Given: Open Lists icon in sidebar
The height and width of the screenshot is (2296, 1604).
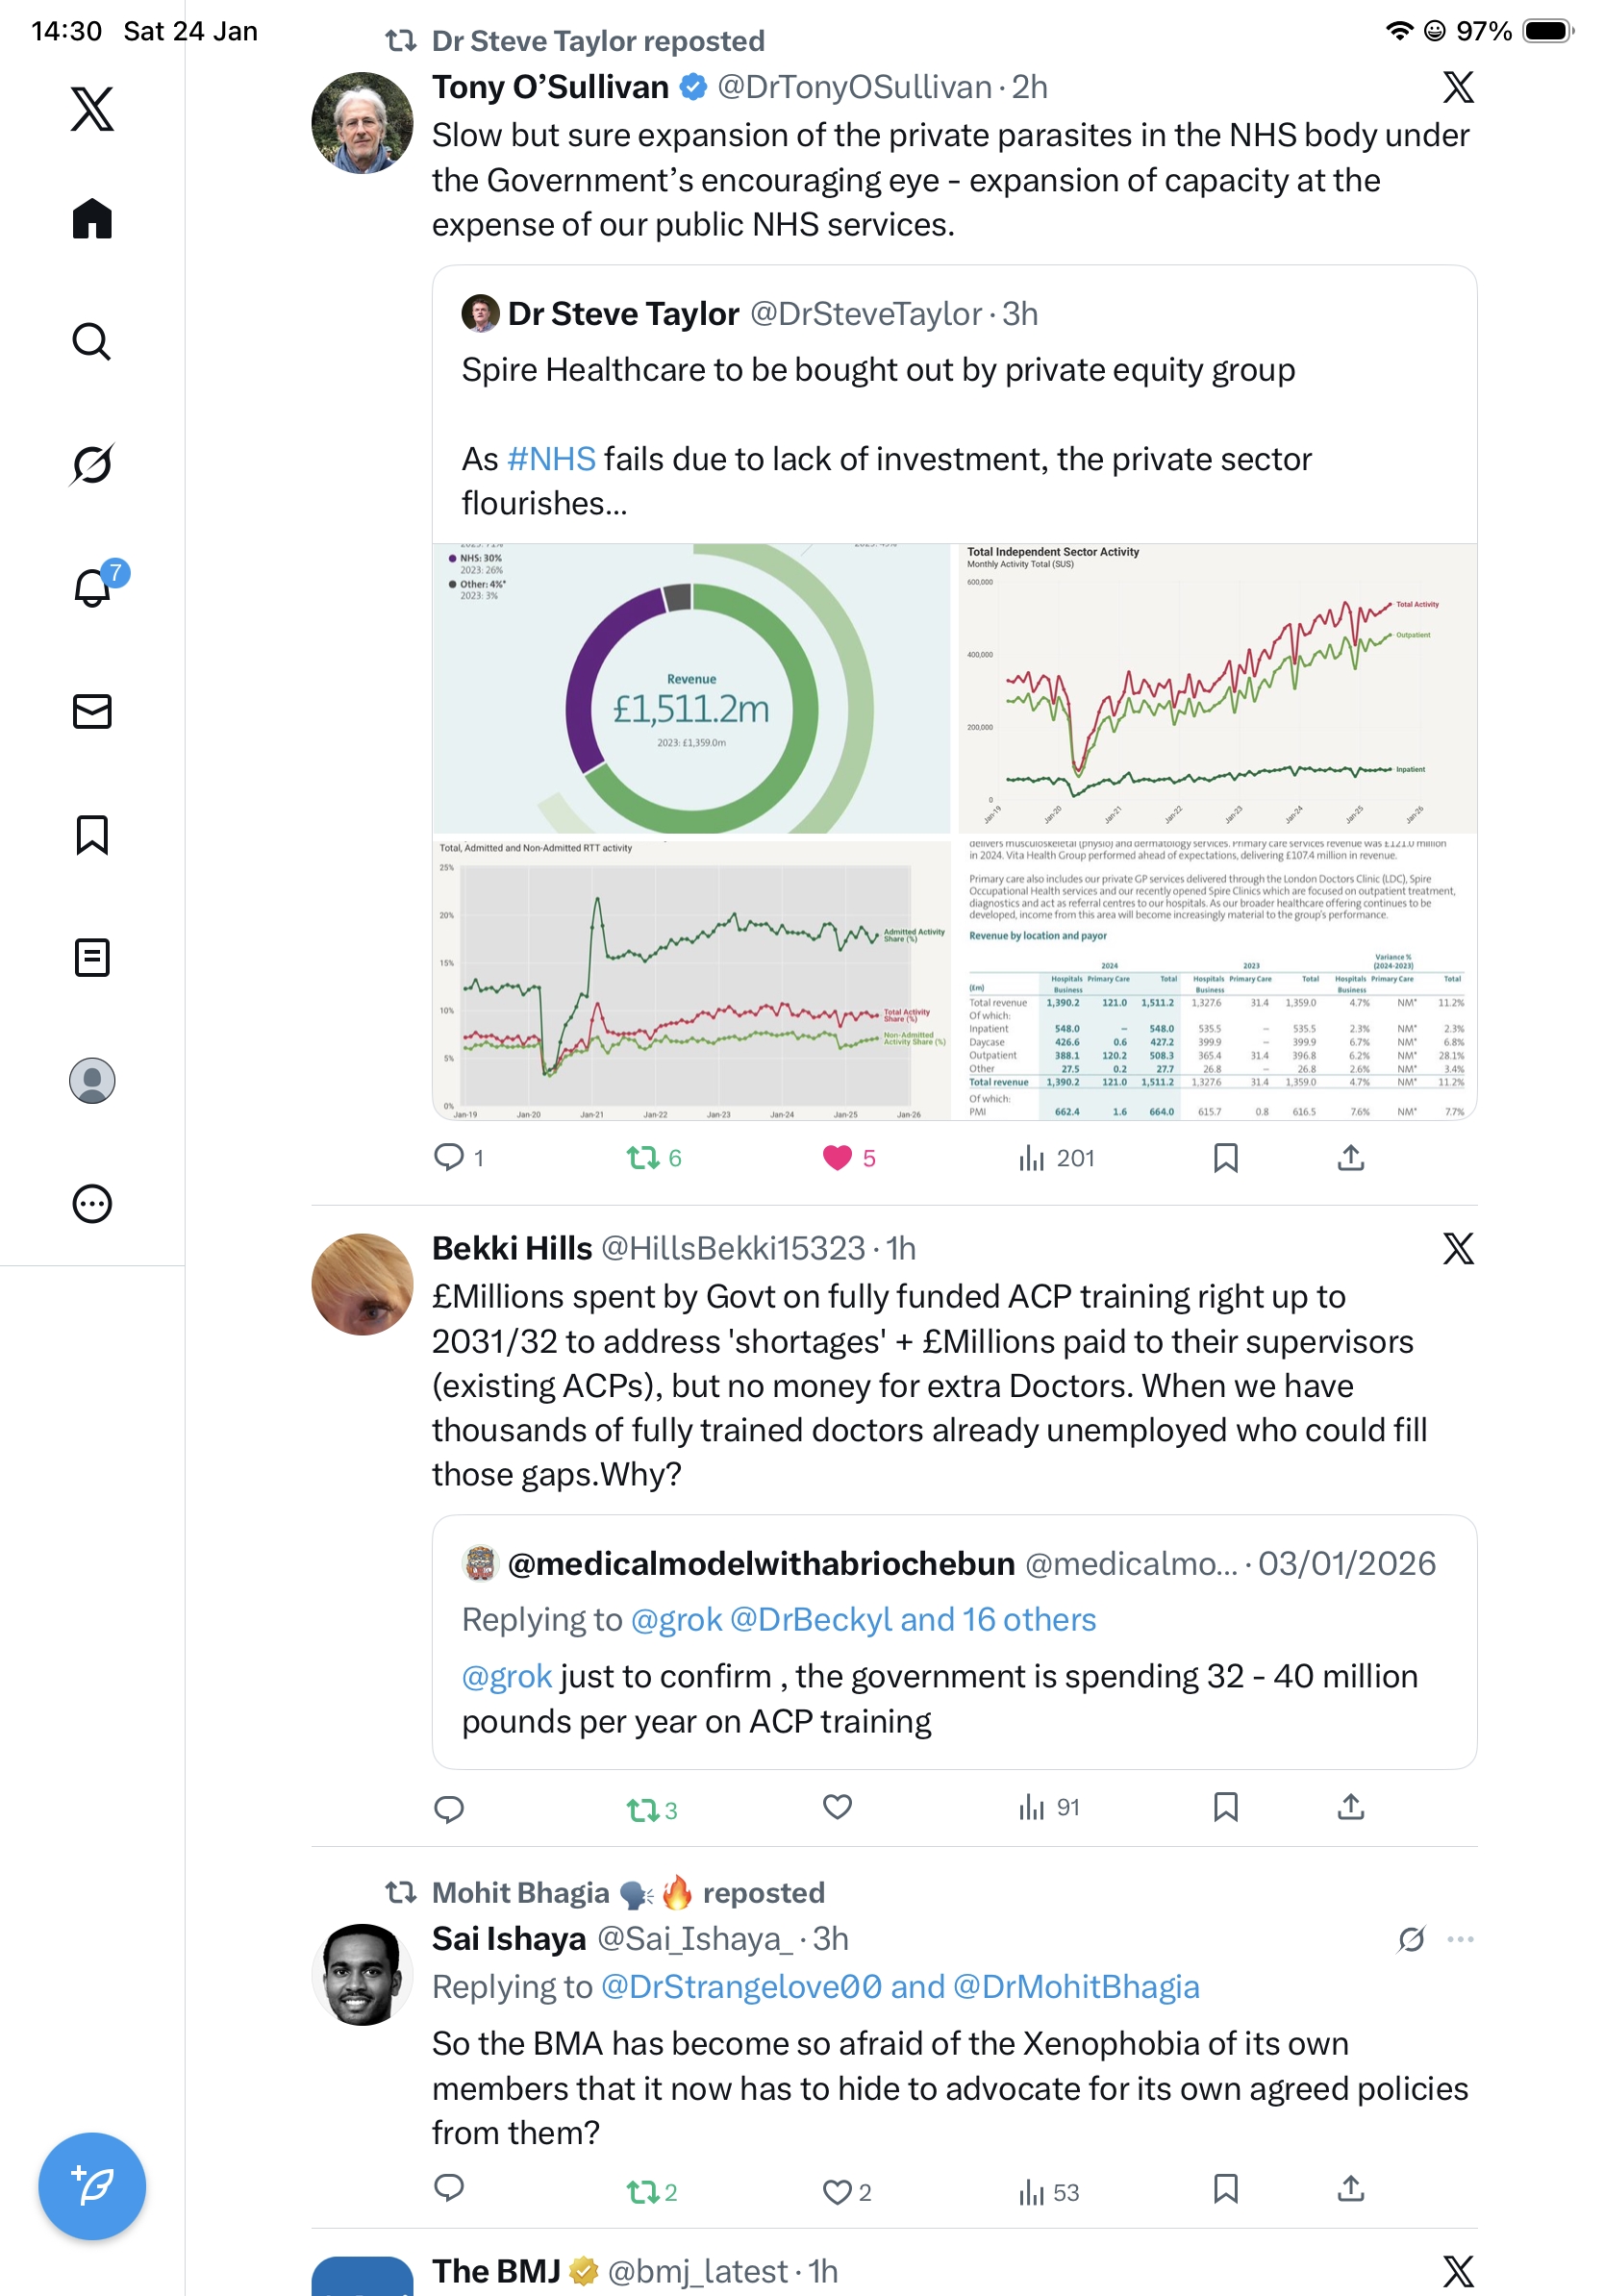Looking at the screenshot, I should (92, 957).
